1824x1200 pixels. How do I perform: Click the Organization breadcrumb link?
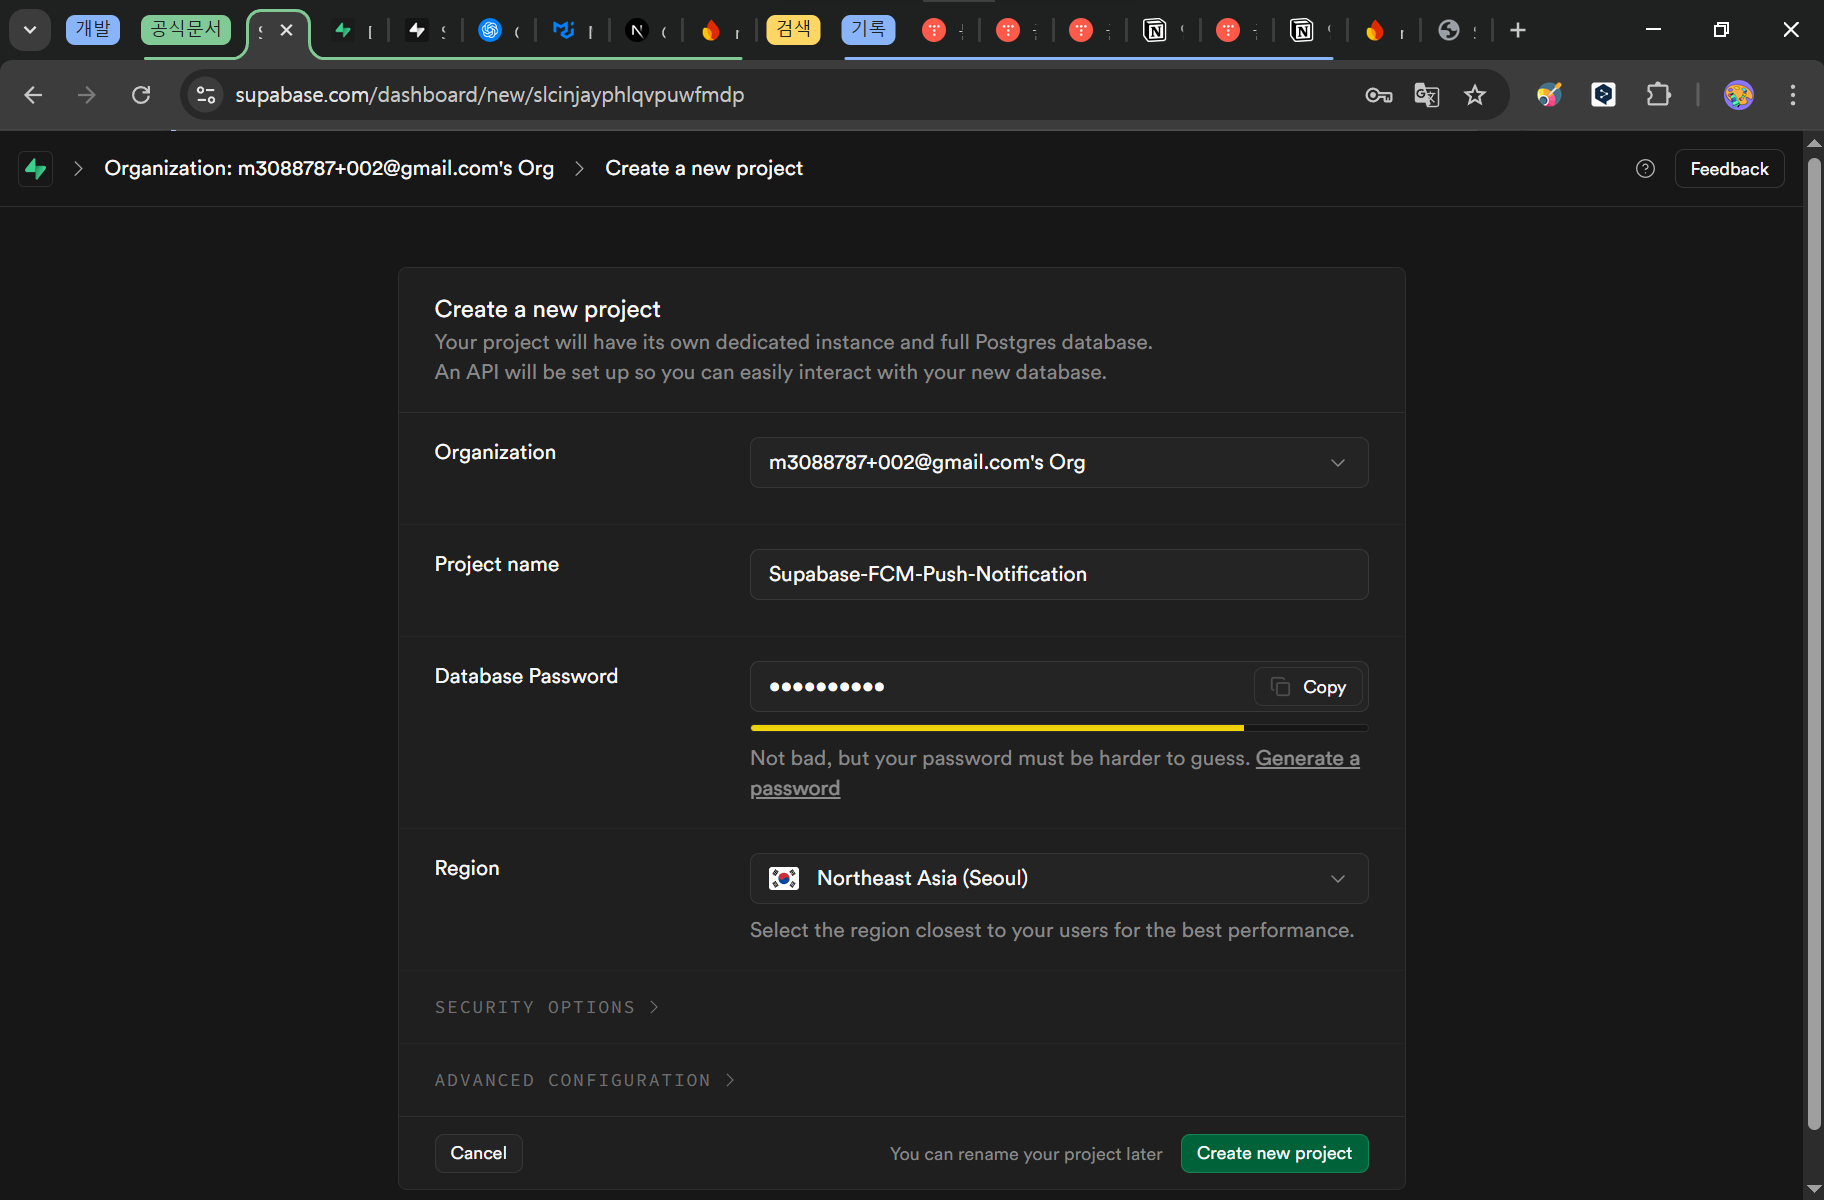pos(329,168)
